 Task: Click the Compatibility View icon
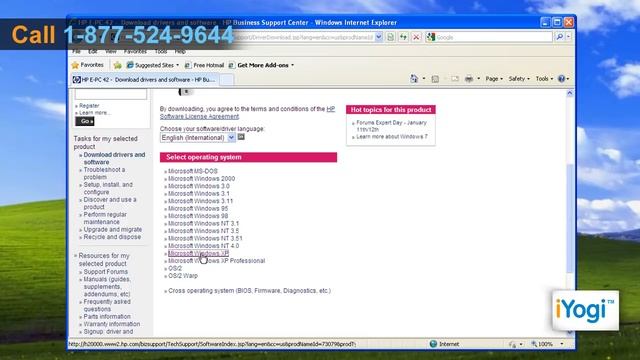390,37
